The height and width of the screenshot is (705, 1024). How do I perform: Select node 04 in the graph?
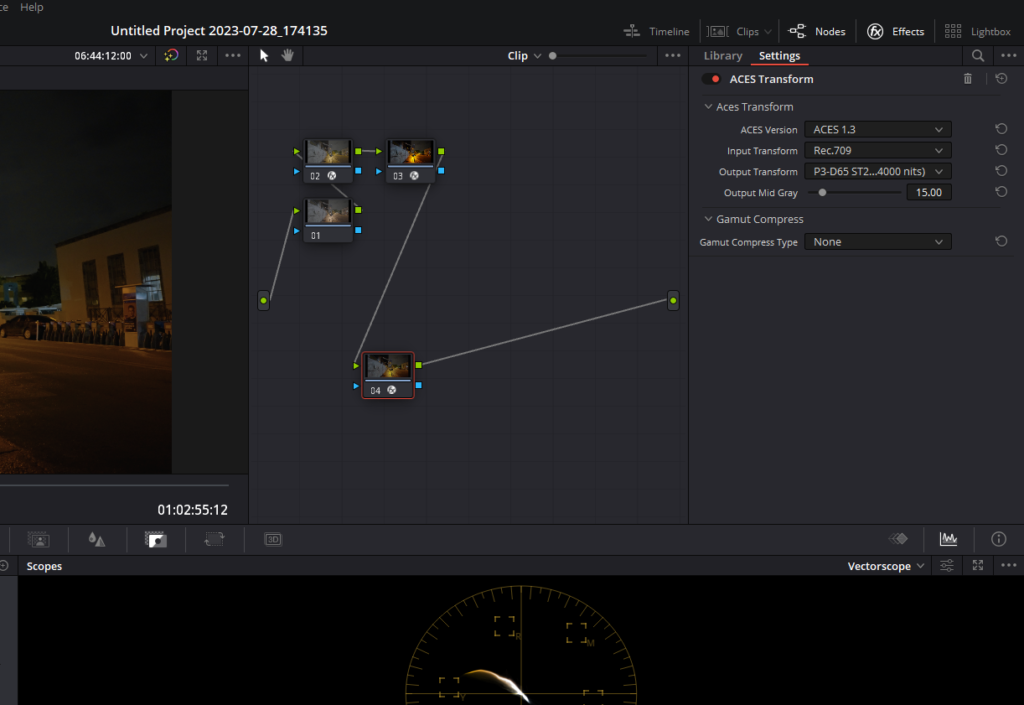point(388,375)
